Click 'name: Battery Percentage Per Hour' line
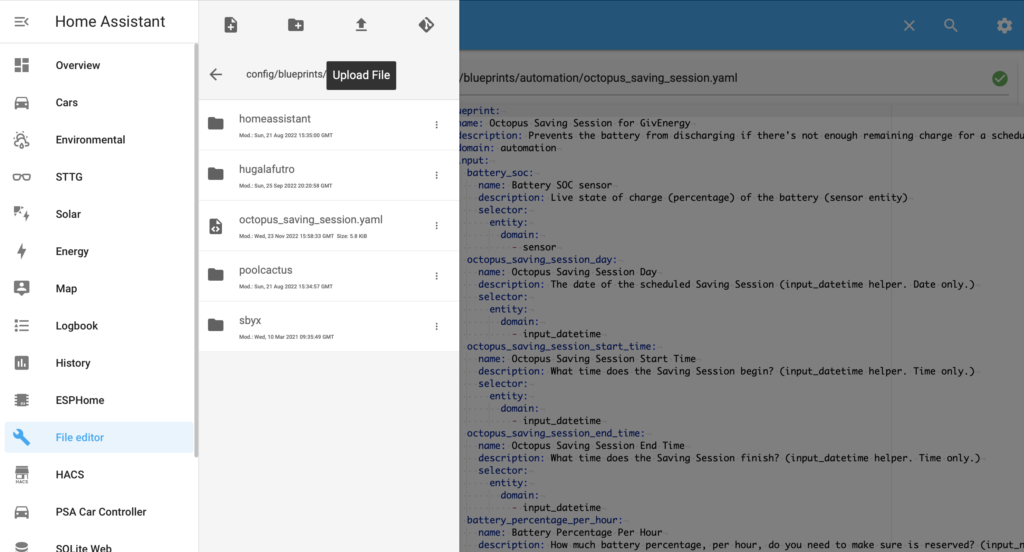Image resolution: width=1024 pixels, height=552 pixels. 569,532
